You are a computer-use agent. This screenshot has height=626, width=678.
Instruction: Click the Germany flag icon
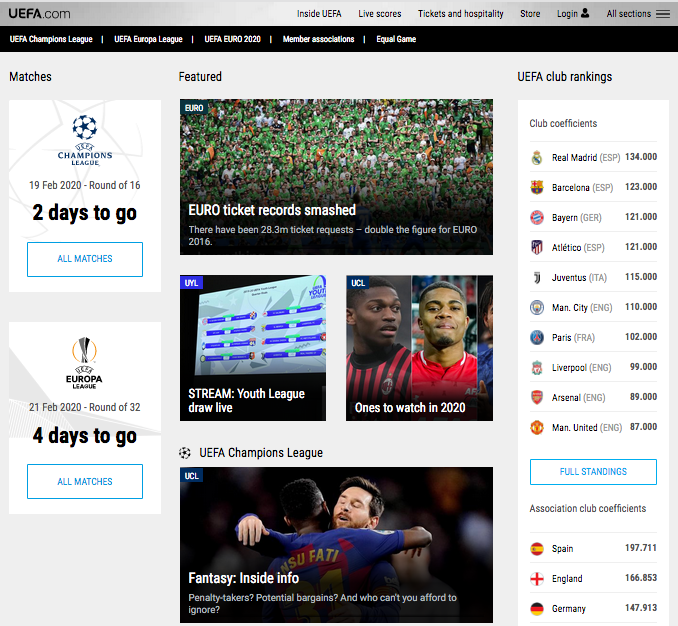537,609
